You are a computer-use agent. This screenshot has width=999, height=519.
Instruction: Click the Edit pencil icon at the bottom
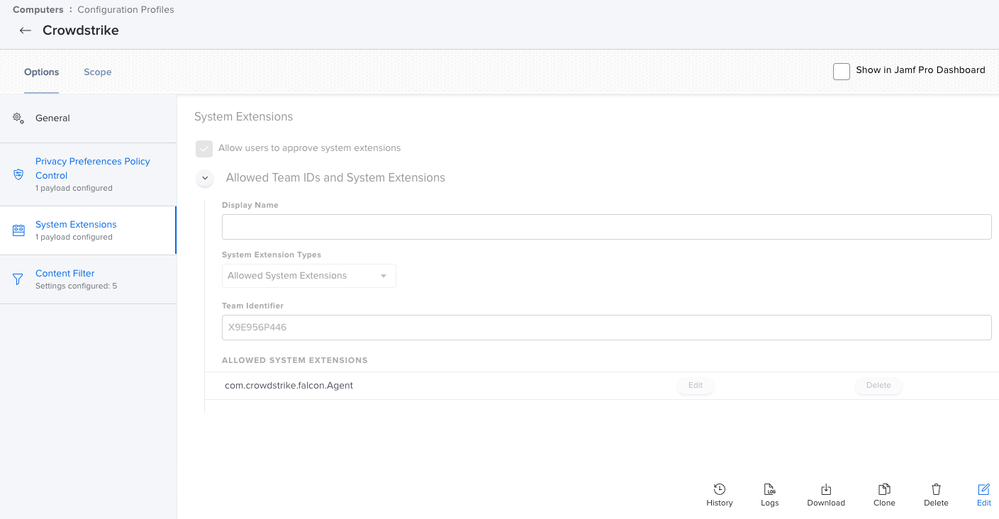click(x=984, y=489)
